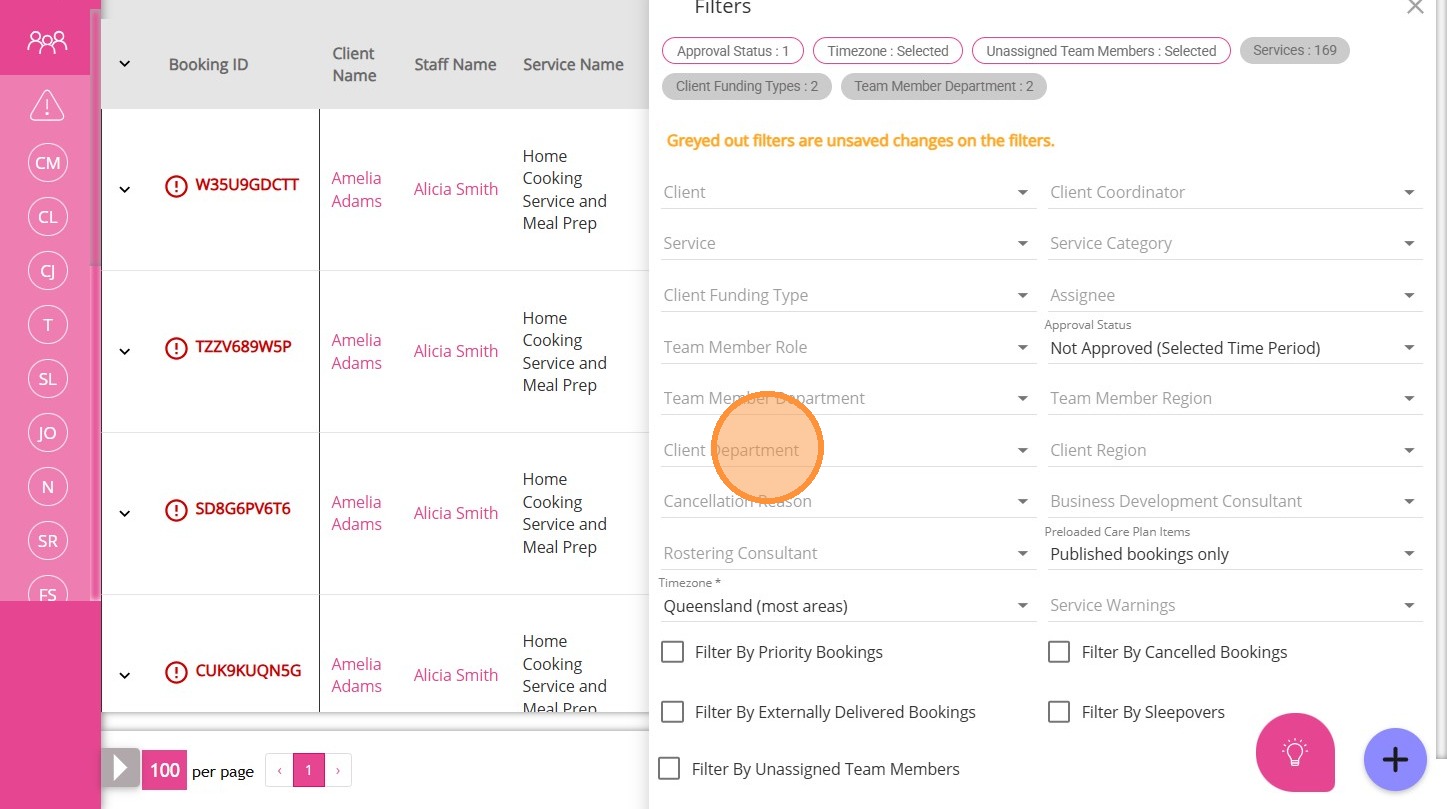Enable Filter By Priority Bookings checkbox

tap(672, 652)
